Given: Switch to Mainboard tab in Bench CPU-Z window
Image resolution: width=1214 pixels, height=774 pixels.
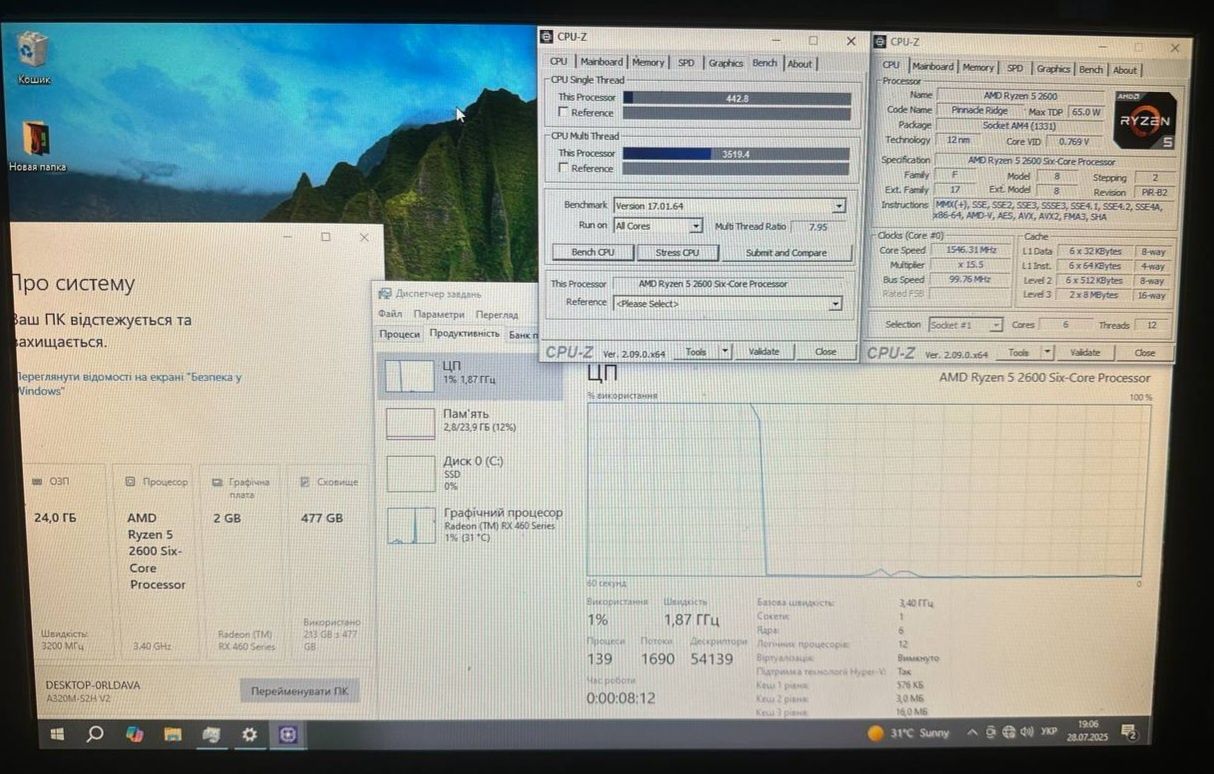Looking at the screenshot, I should point(602,62).
